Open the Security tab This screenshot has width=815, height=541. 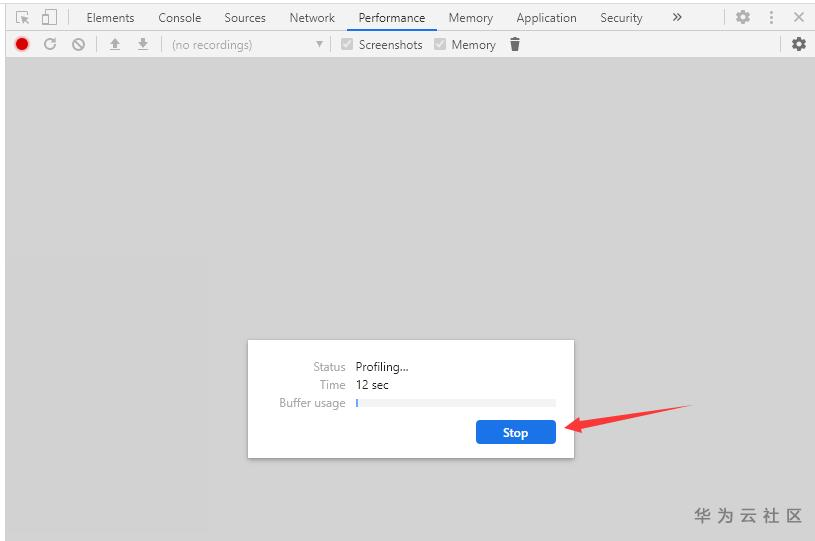[621, 18]
